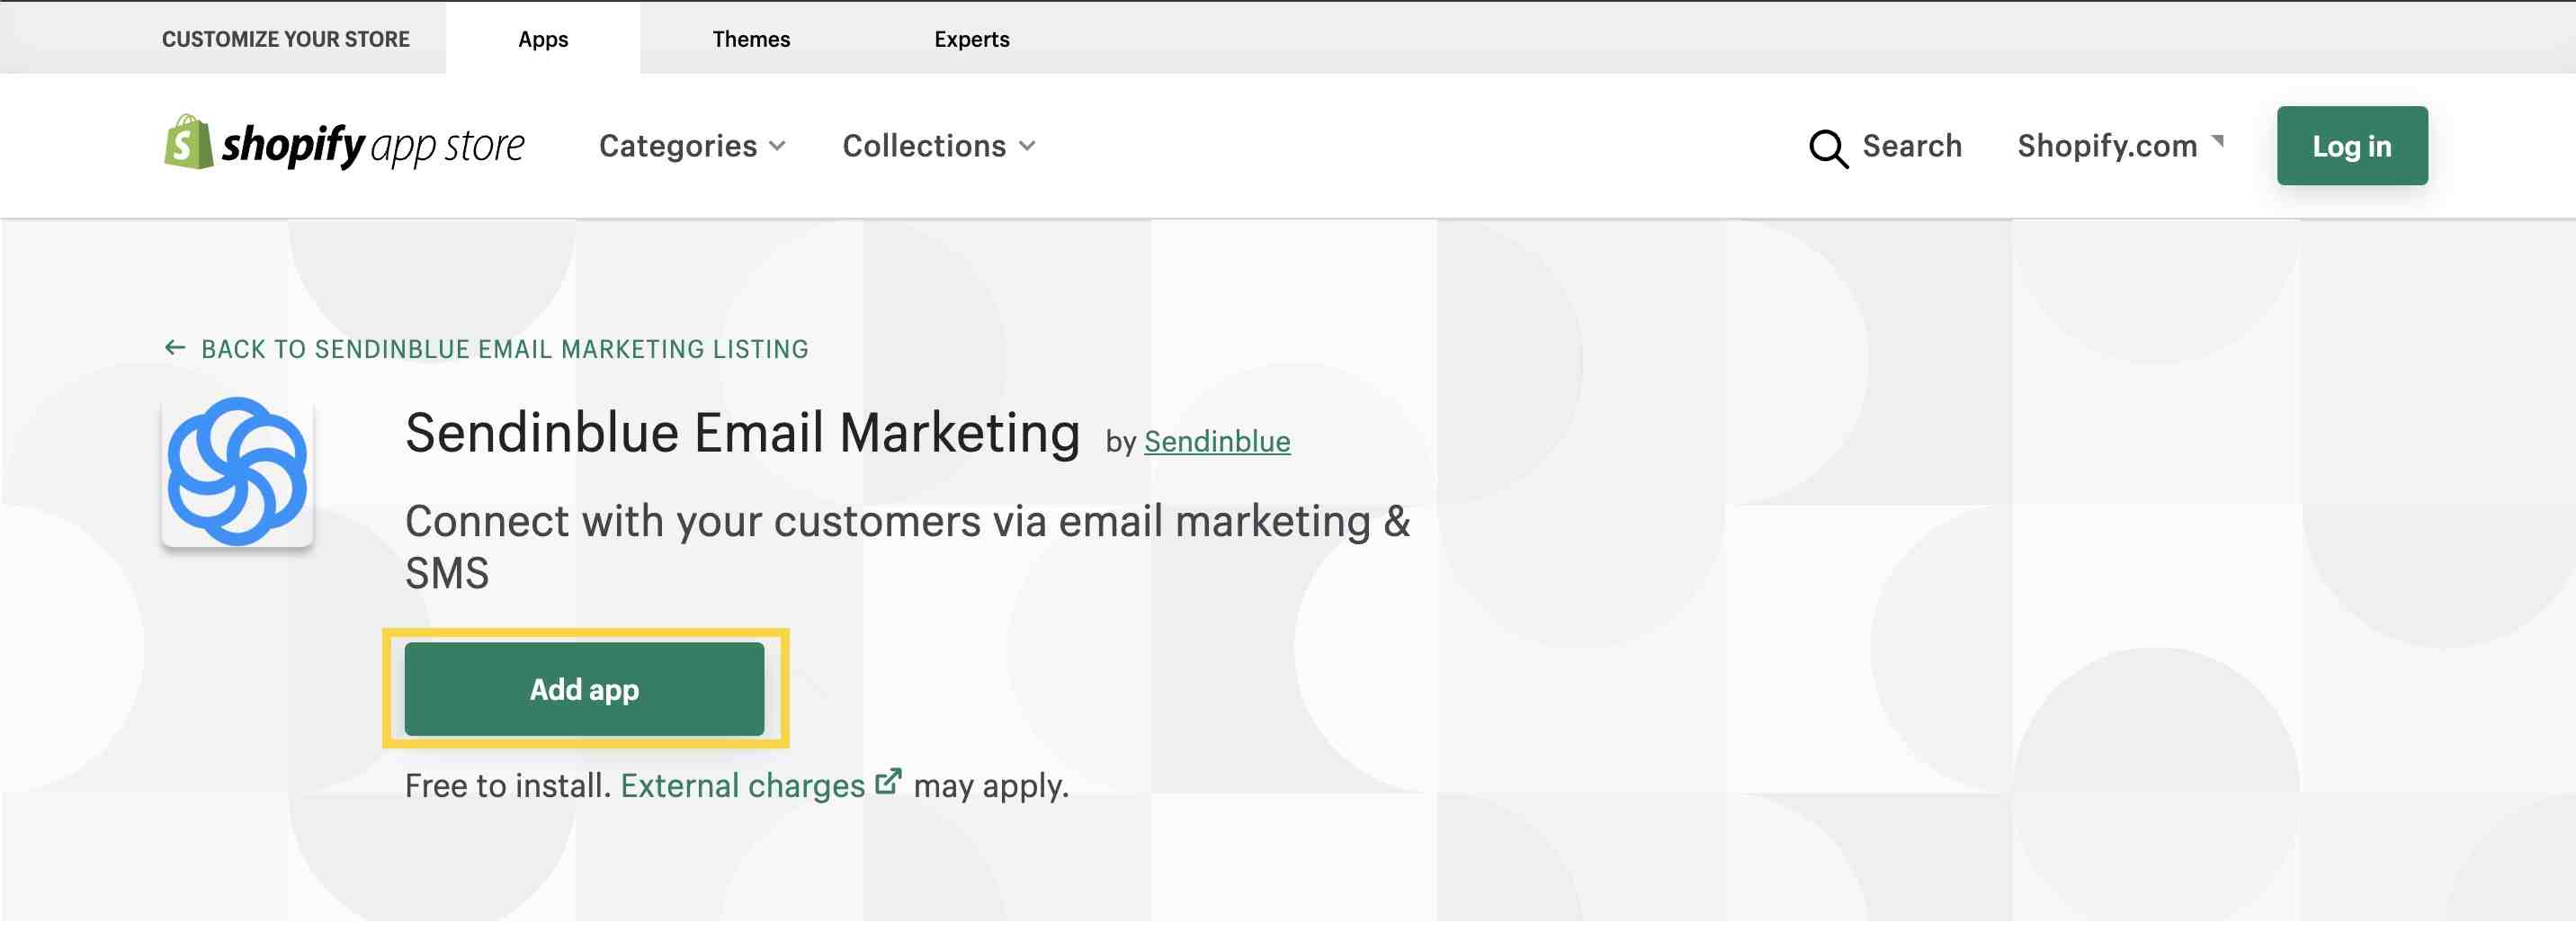Open the Experts tab

click(971, 38)
